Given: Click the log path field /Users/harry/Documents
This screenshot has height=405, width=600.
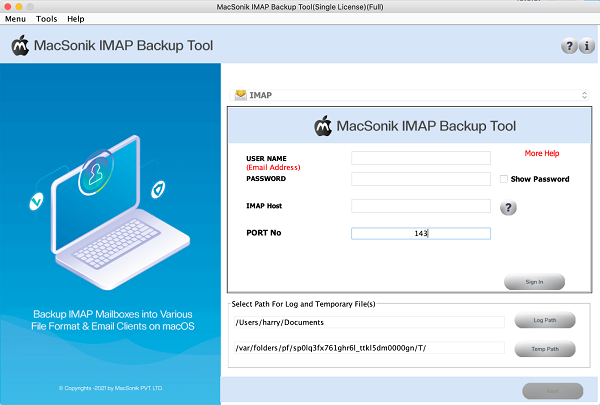Looking at the screenshot, I should [x=369, y=322].
